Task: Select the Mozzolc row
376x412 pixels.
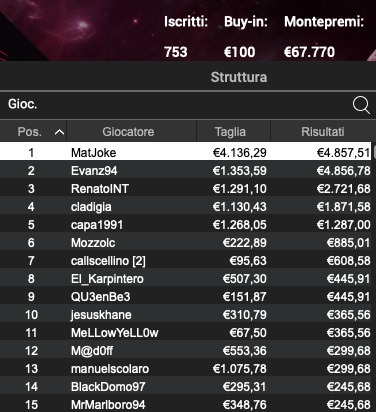Action: (186, 242)
